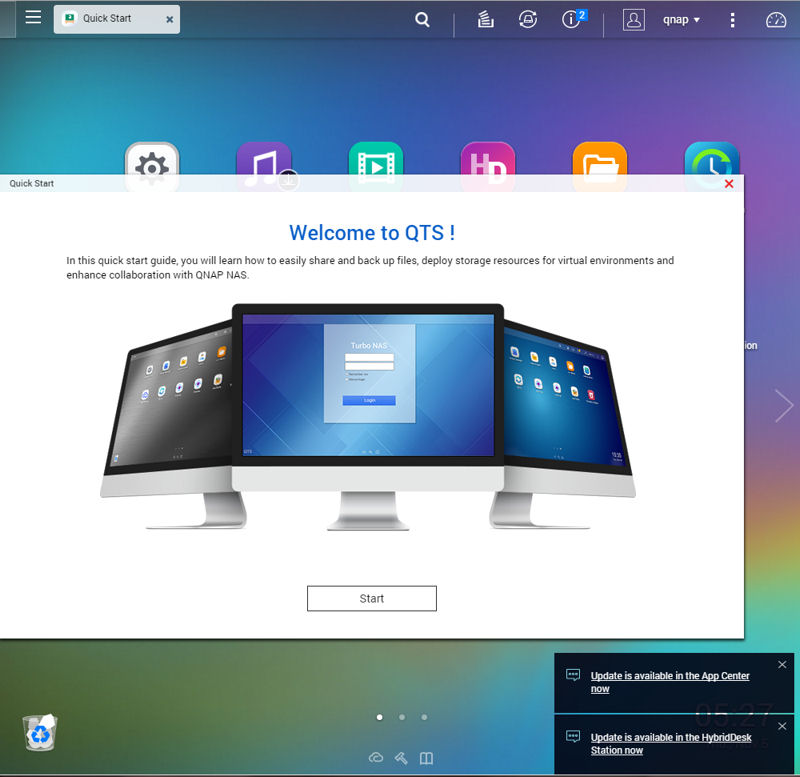Dismiss the App Center update notification
The height and width of the screenshot is (777, 800).
click(x=782, y=665)
